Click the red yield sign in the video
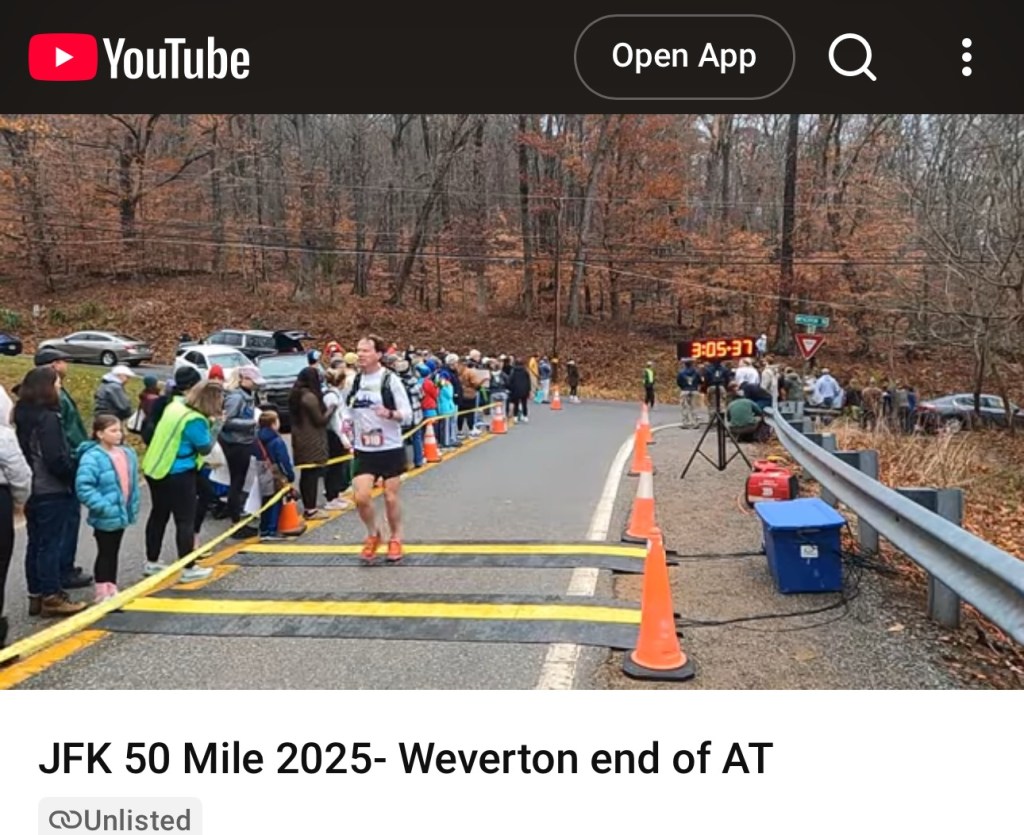This screenshot has height=835, width=1024. 809,345
